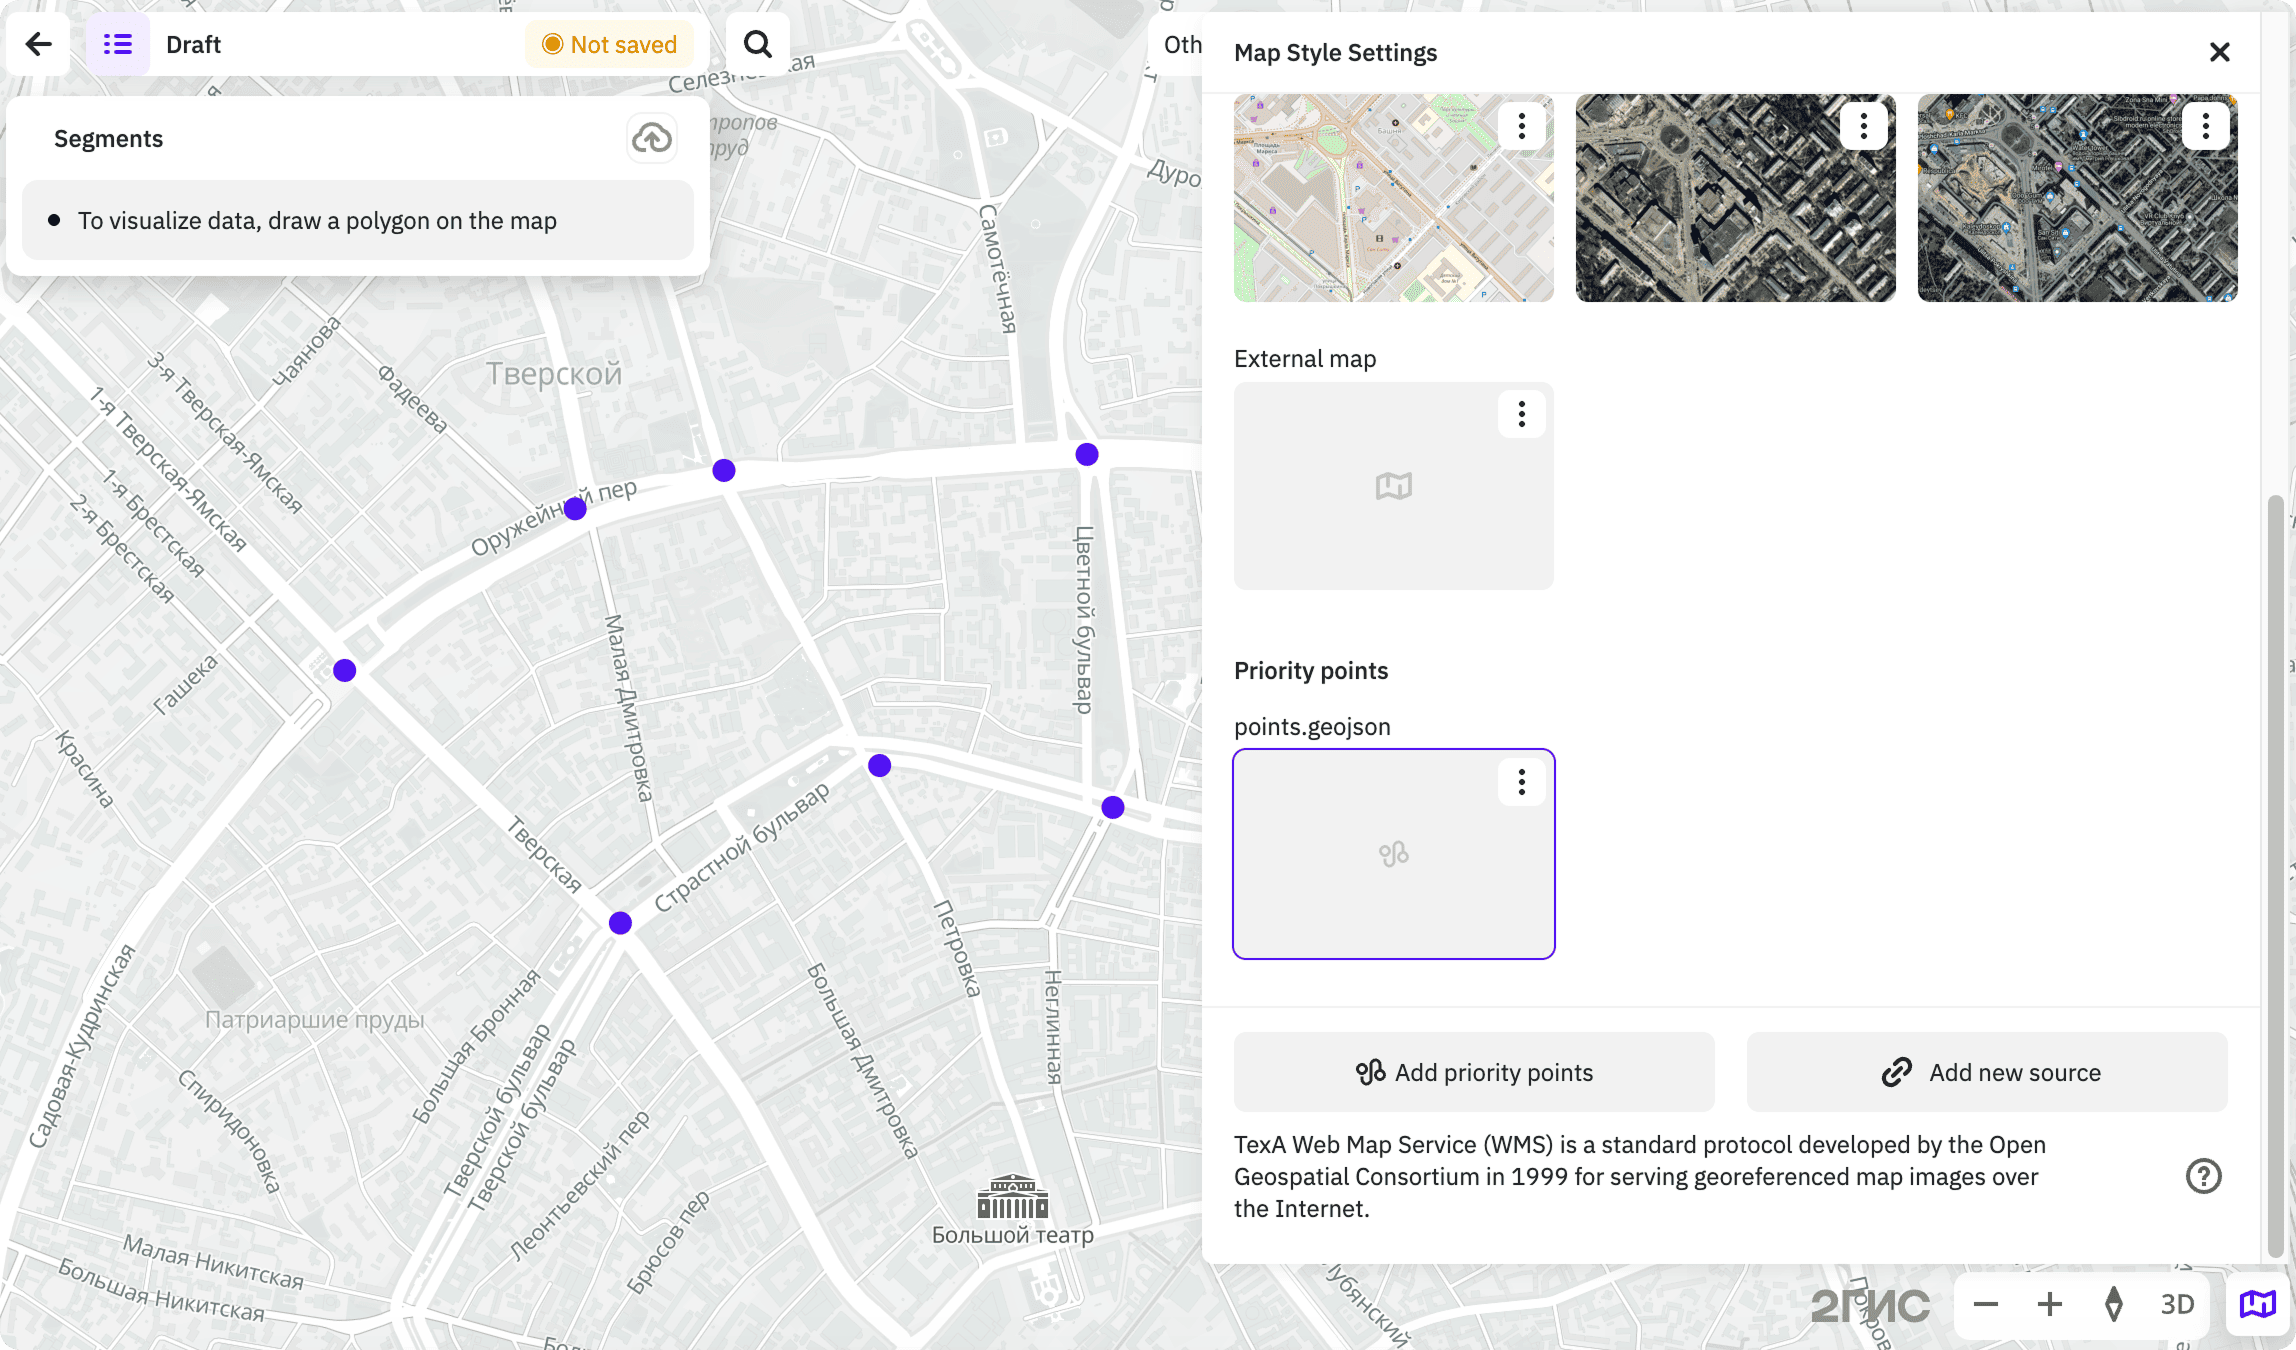Click the Большой театр landmark icon
Viewport: 2296px width, 1350px height.
pyautogui.click(x=1012, y=1196)
